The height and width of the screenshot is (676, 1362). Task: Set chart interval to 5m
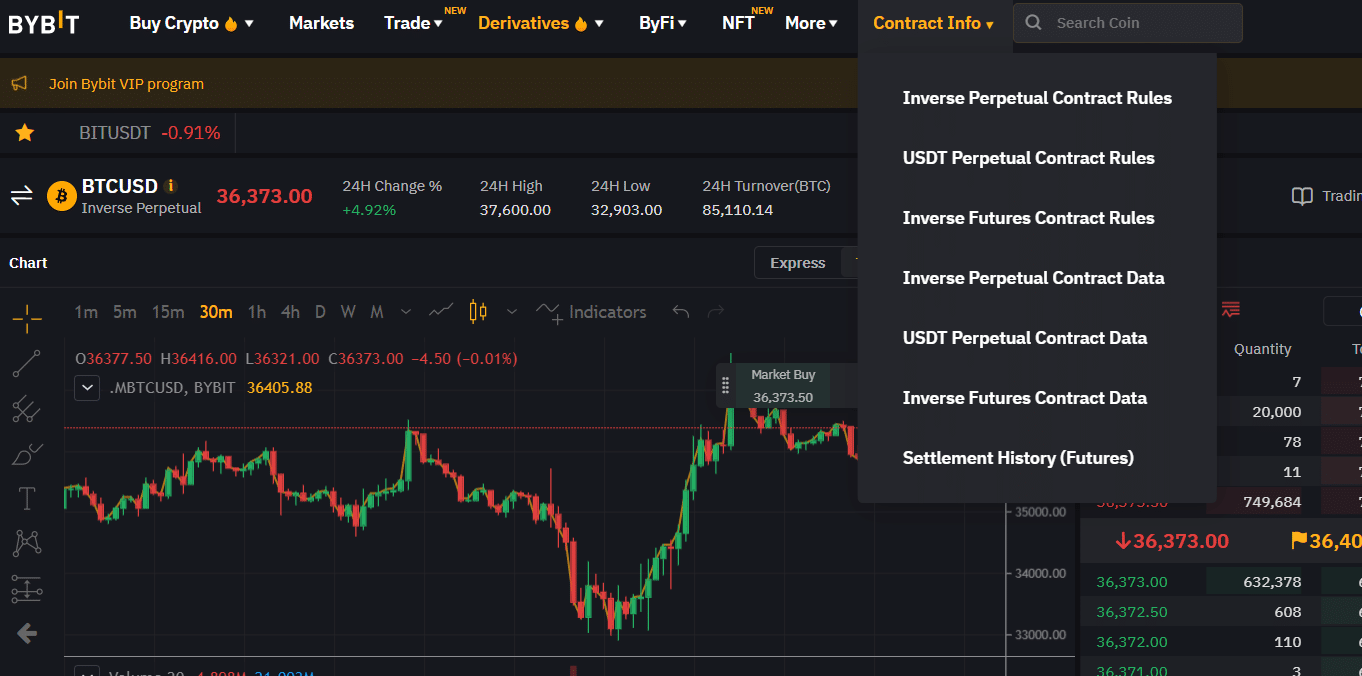click(124, 312)
